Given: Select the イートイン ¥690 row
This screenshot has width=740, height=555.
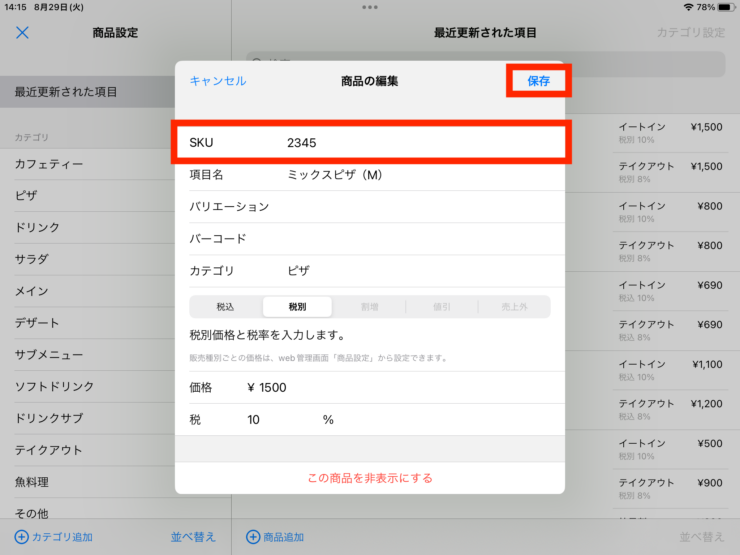Looking at the screenshot, I should click(x=670, y=291).
